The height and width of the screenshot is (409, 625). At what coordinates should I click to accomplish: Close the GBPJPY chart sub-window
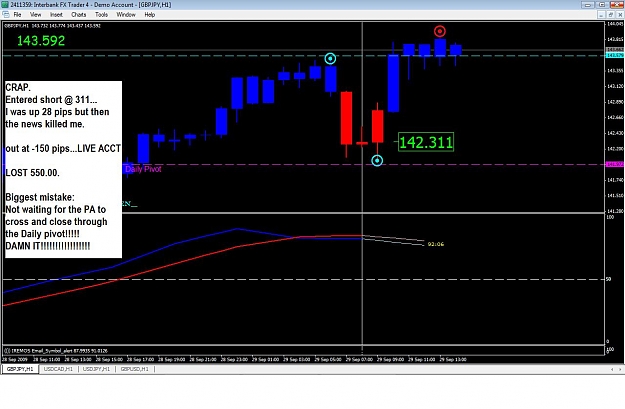click(x=620, y=15)
